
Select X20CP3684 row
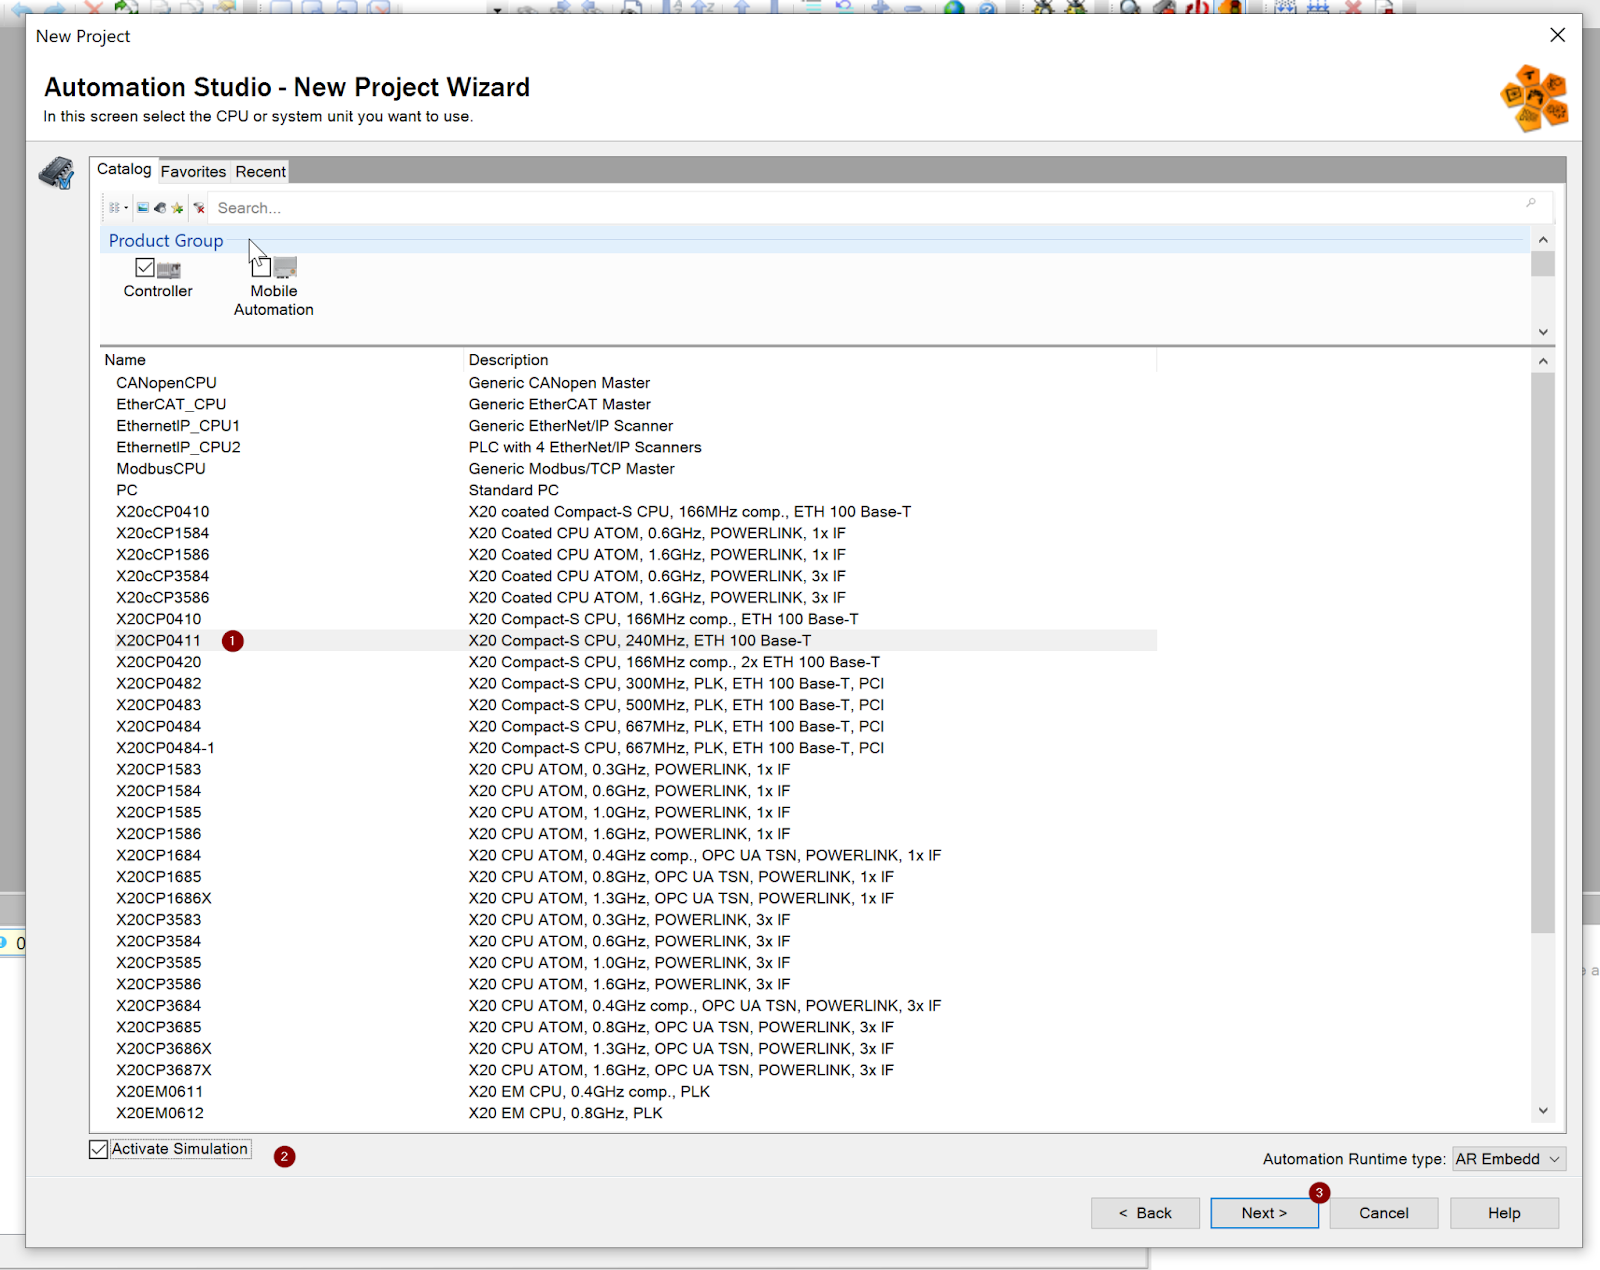(x=630, y=1006)
